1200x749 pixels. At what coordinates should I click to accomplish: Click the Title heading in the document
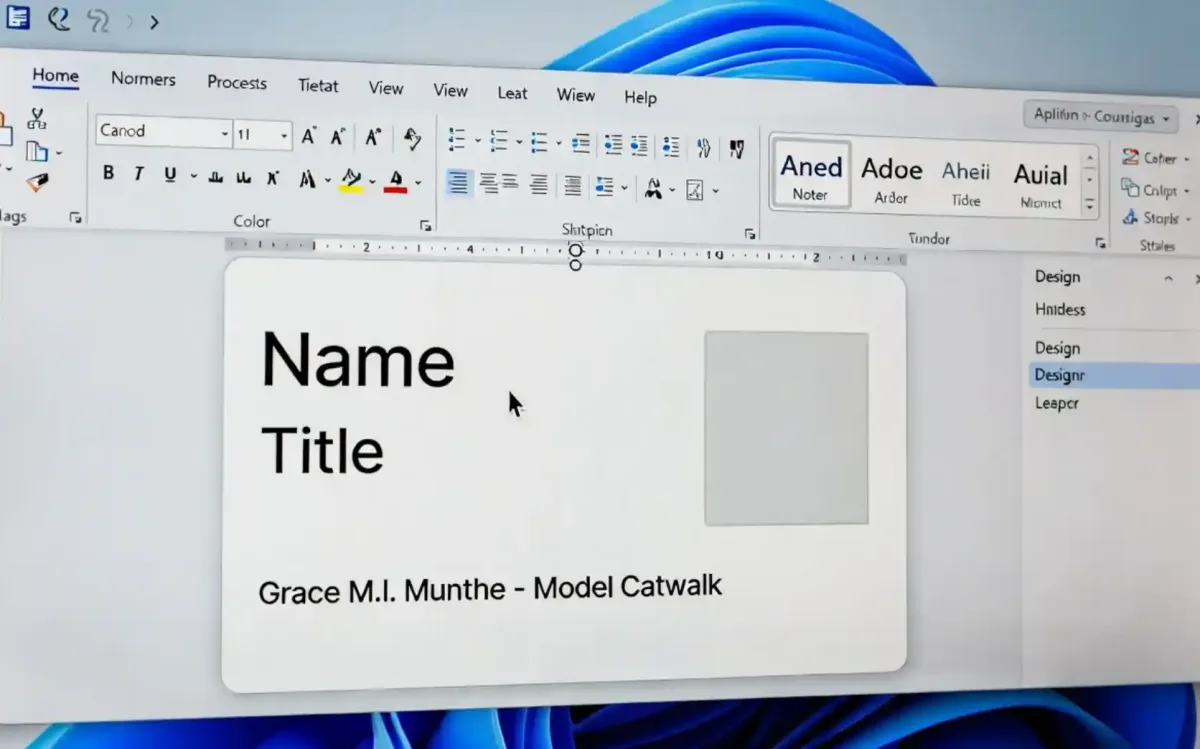(x=322, y=450)
